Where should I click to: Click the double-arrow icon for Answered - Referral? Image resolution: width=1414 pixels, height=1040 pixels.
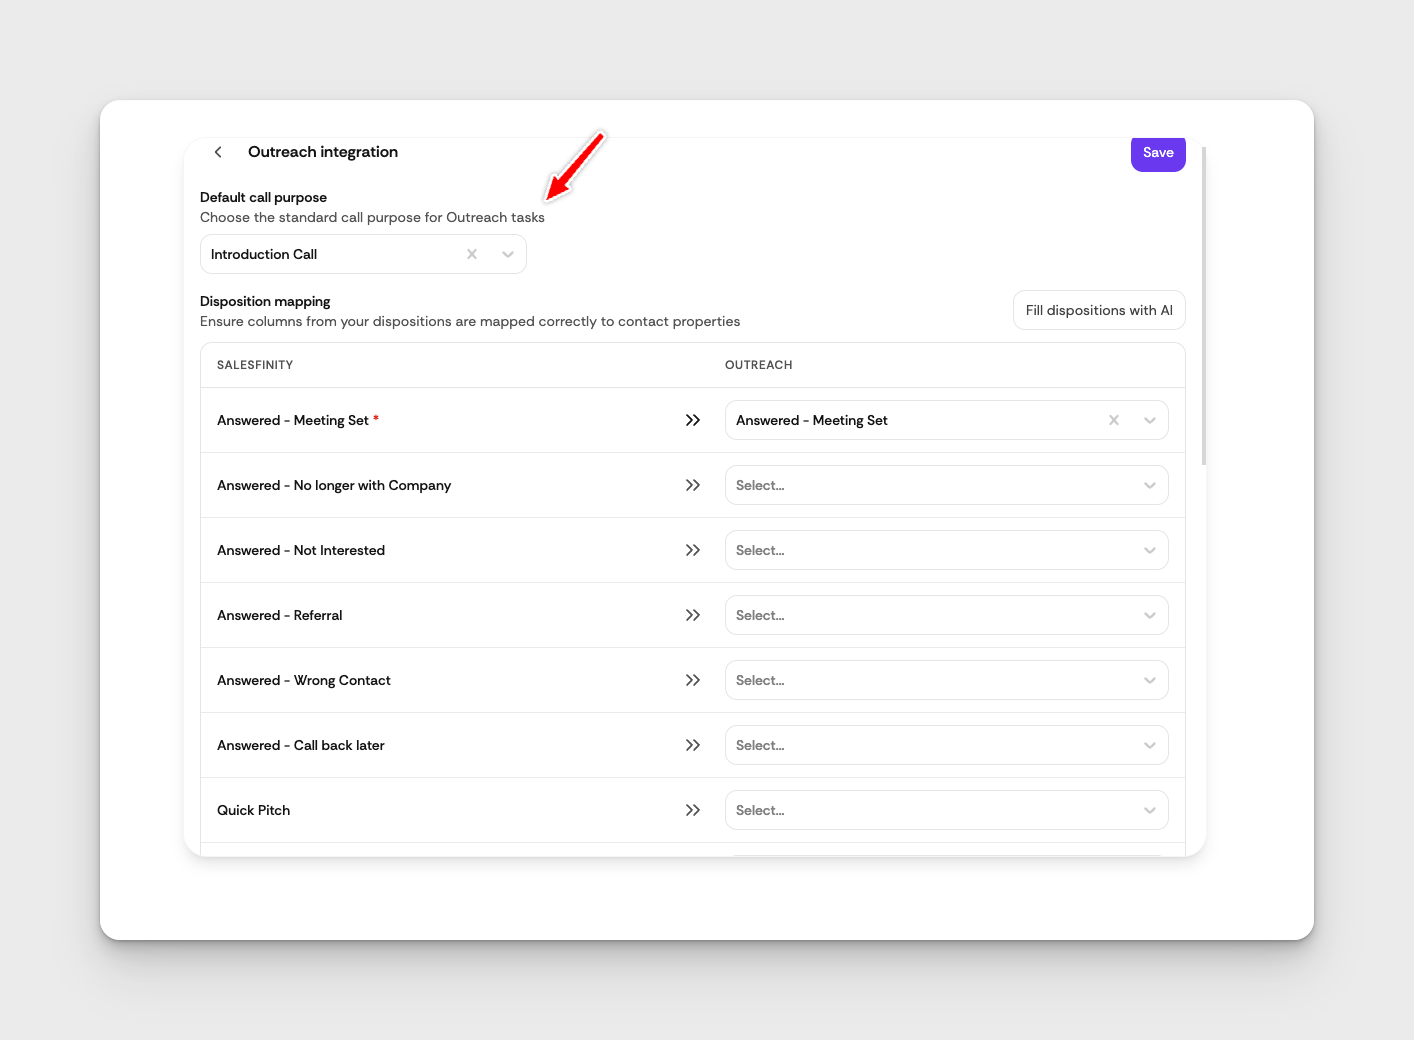(x=693, y=615)
